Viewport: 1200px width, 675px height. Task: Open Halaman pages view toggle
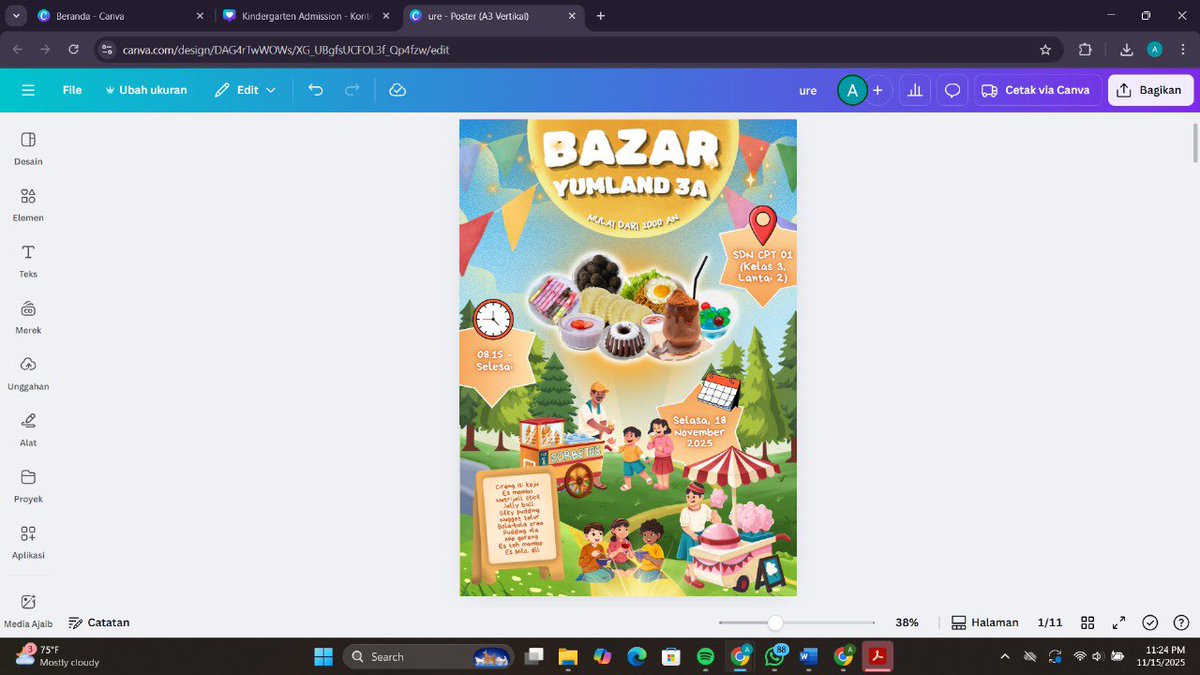[x=985, y=622]
